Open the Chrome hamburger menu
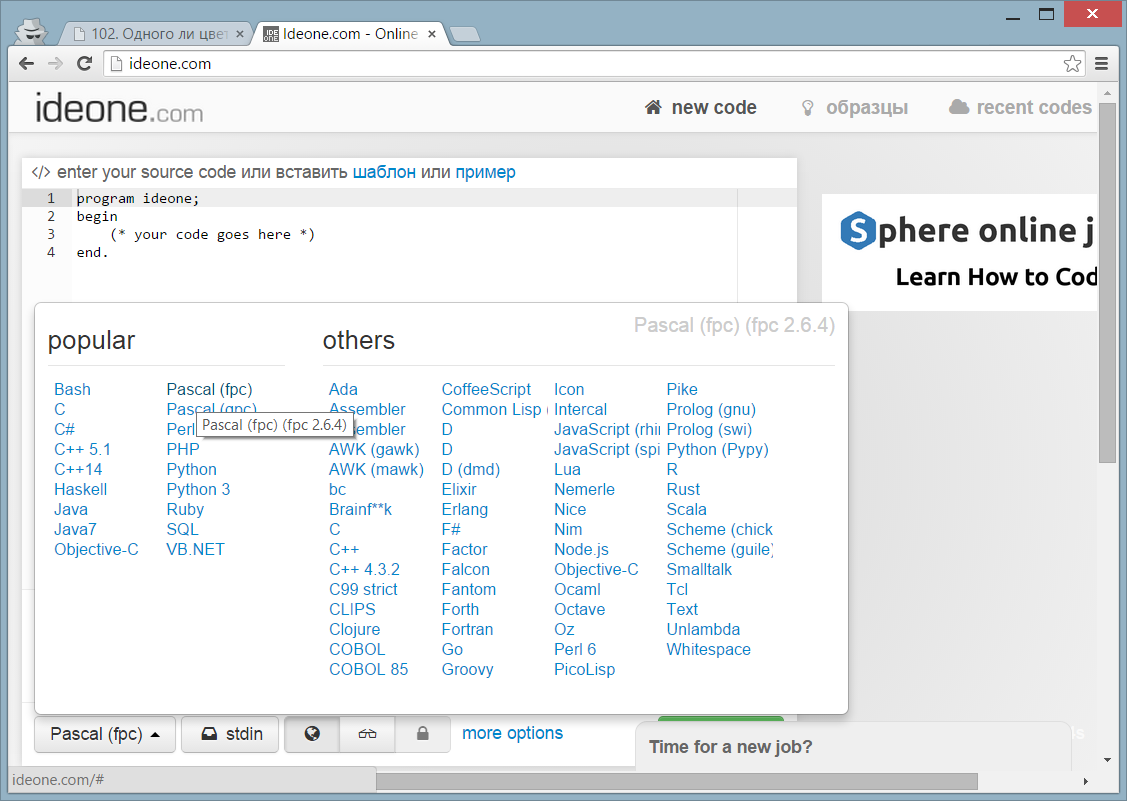Viewport: 1127px width, 801px height. click(1101, 63)
